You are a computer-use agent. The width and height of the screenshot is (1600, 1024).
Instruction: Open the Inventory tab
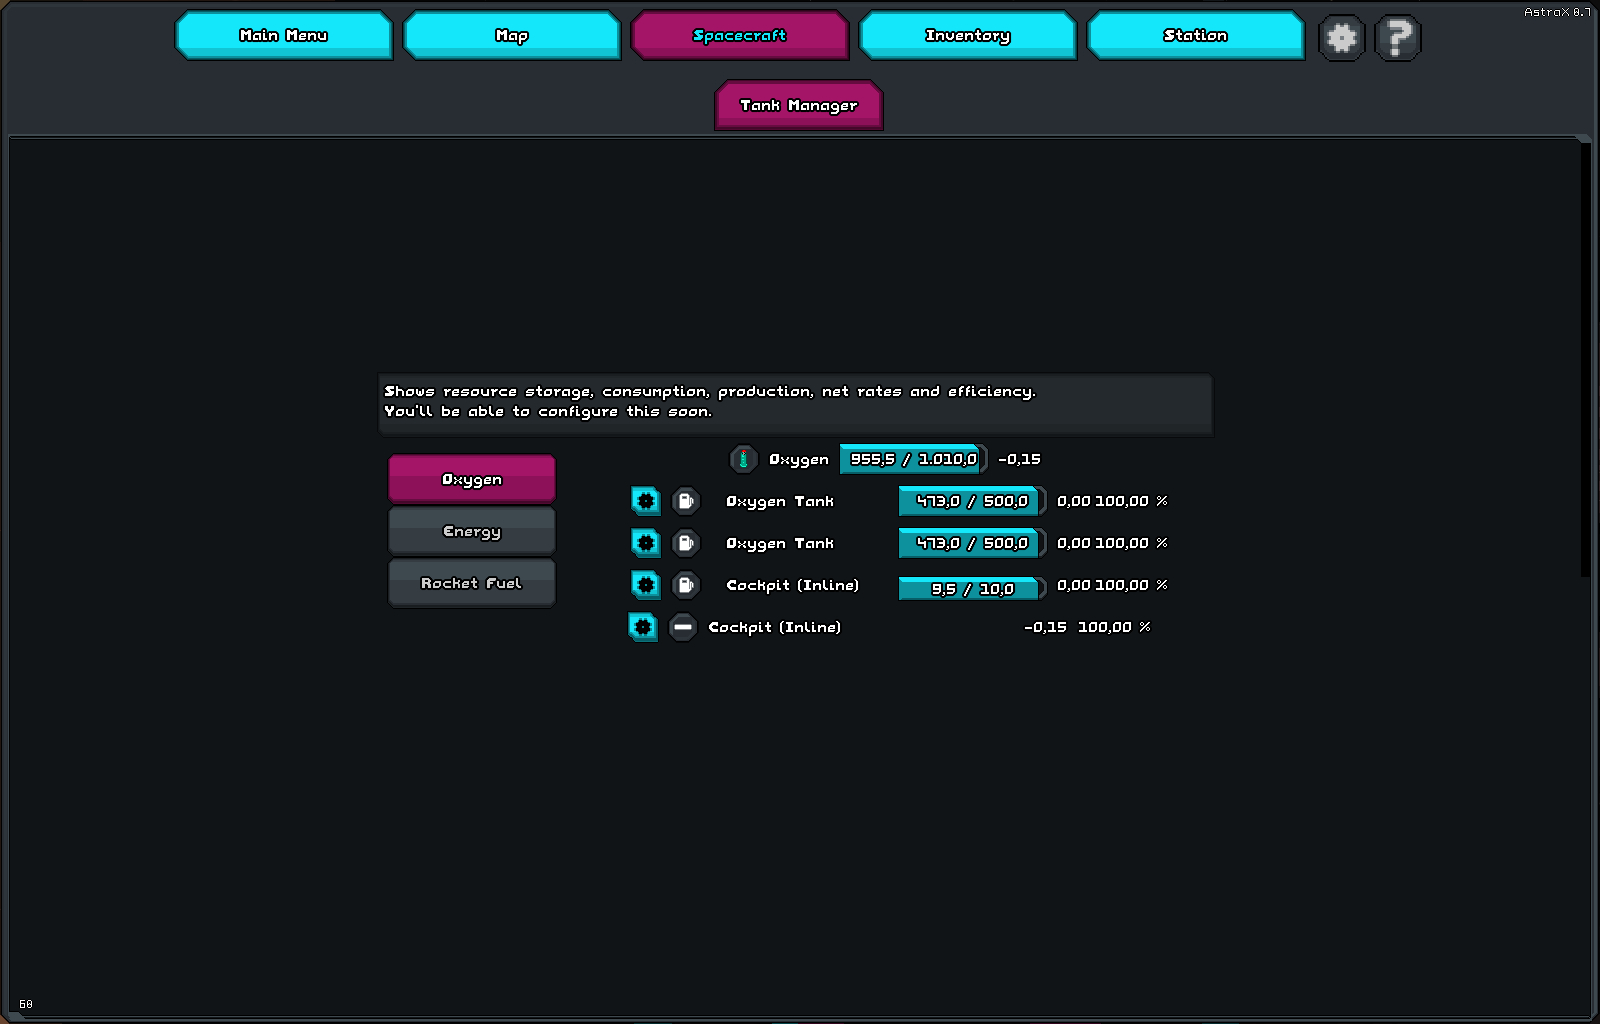pos(967,35)
